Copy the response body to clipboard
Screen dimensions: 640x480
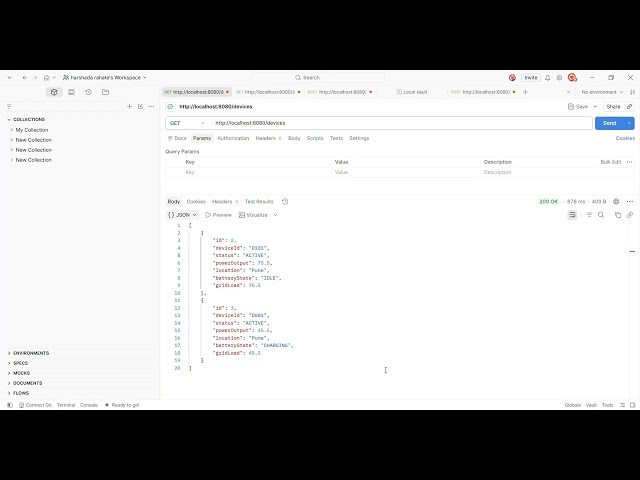pos(618,215)
